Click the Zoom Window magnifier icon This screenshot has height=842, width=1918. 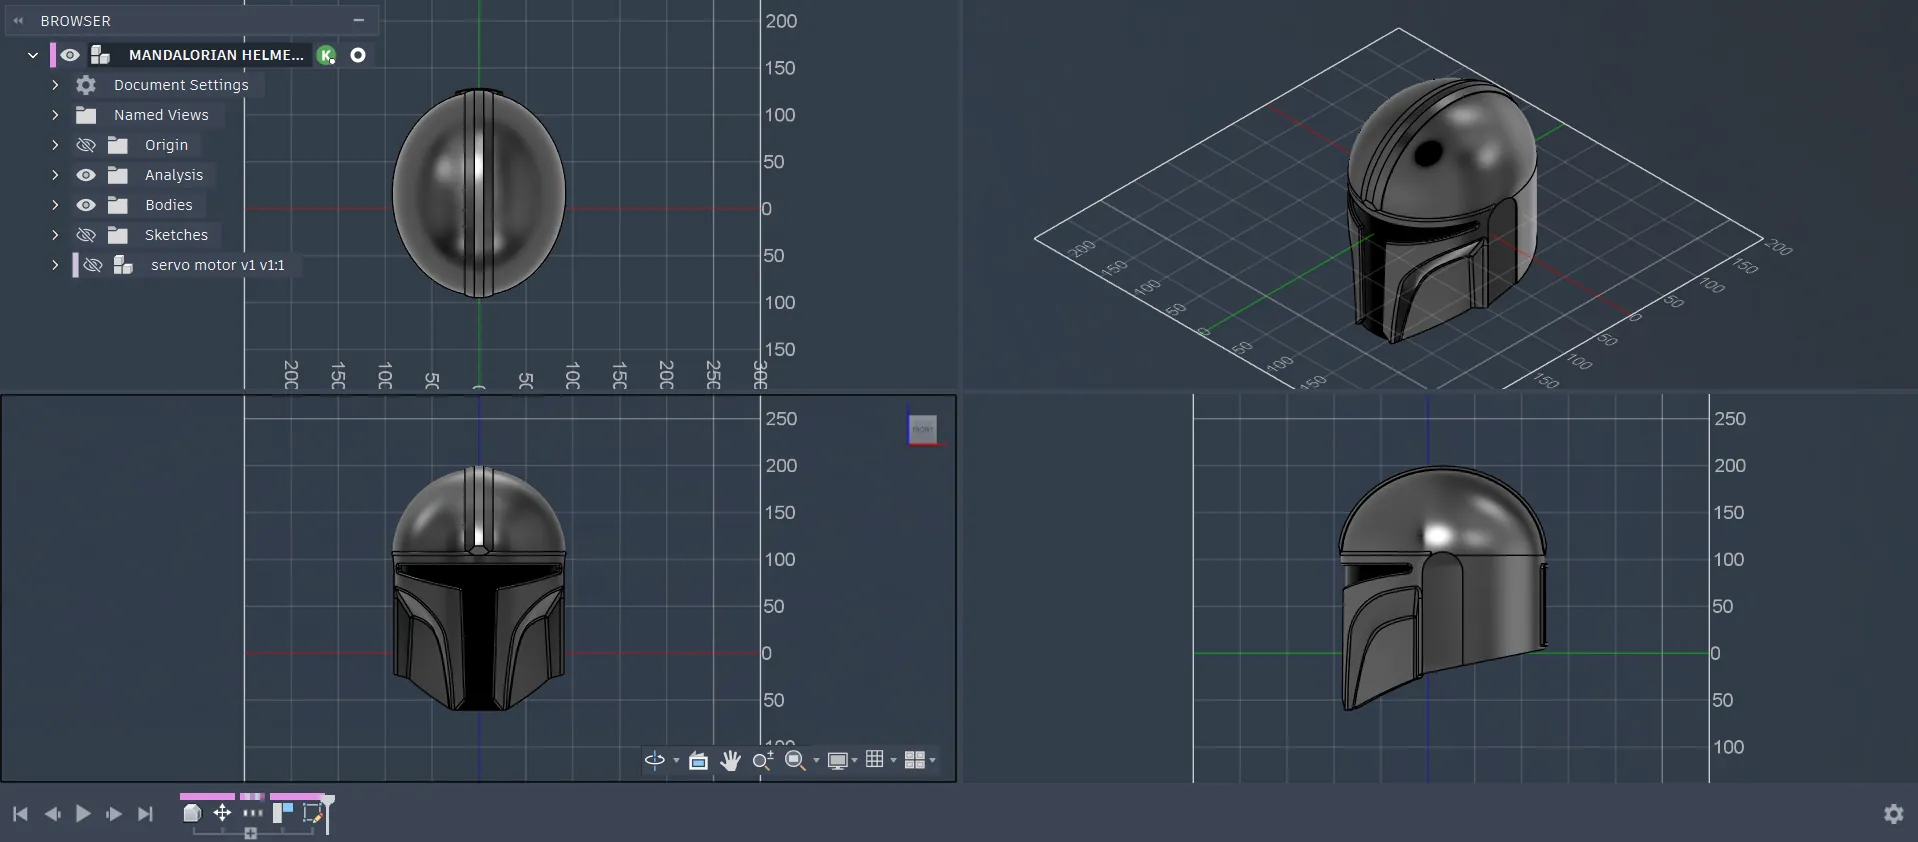coord(795,761)
